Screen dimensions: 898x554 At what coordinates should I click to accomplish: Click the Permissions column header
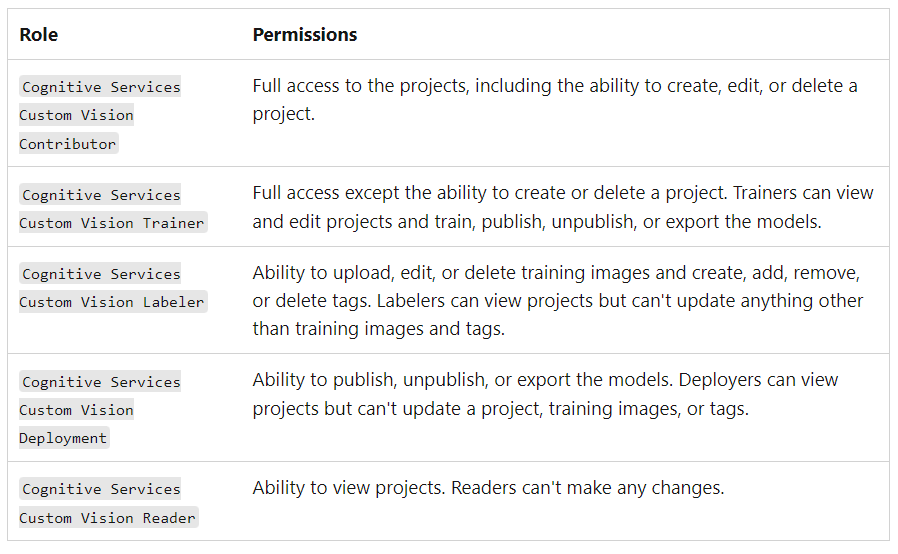point(305,35)
